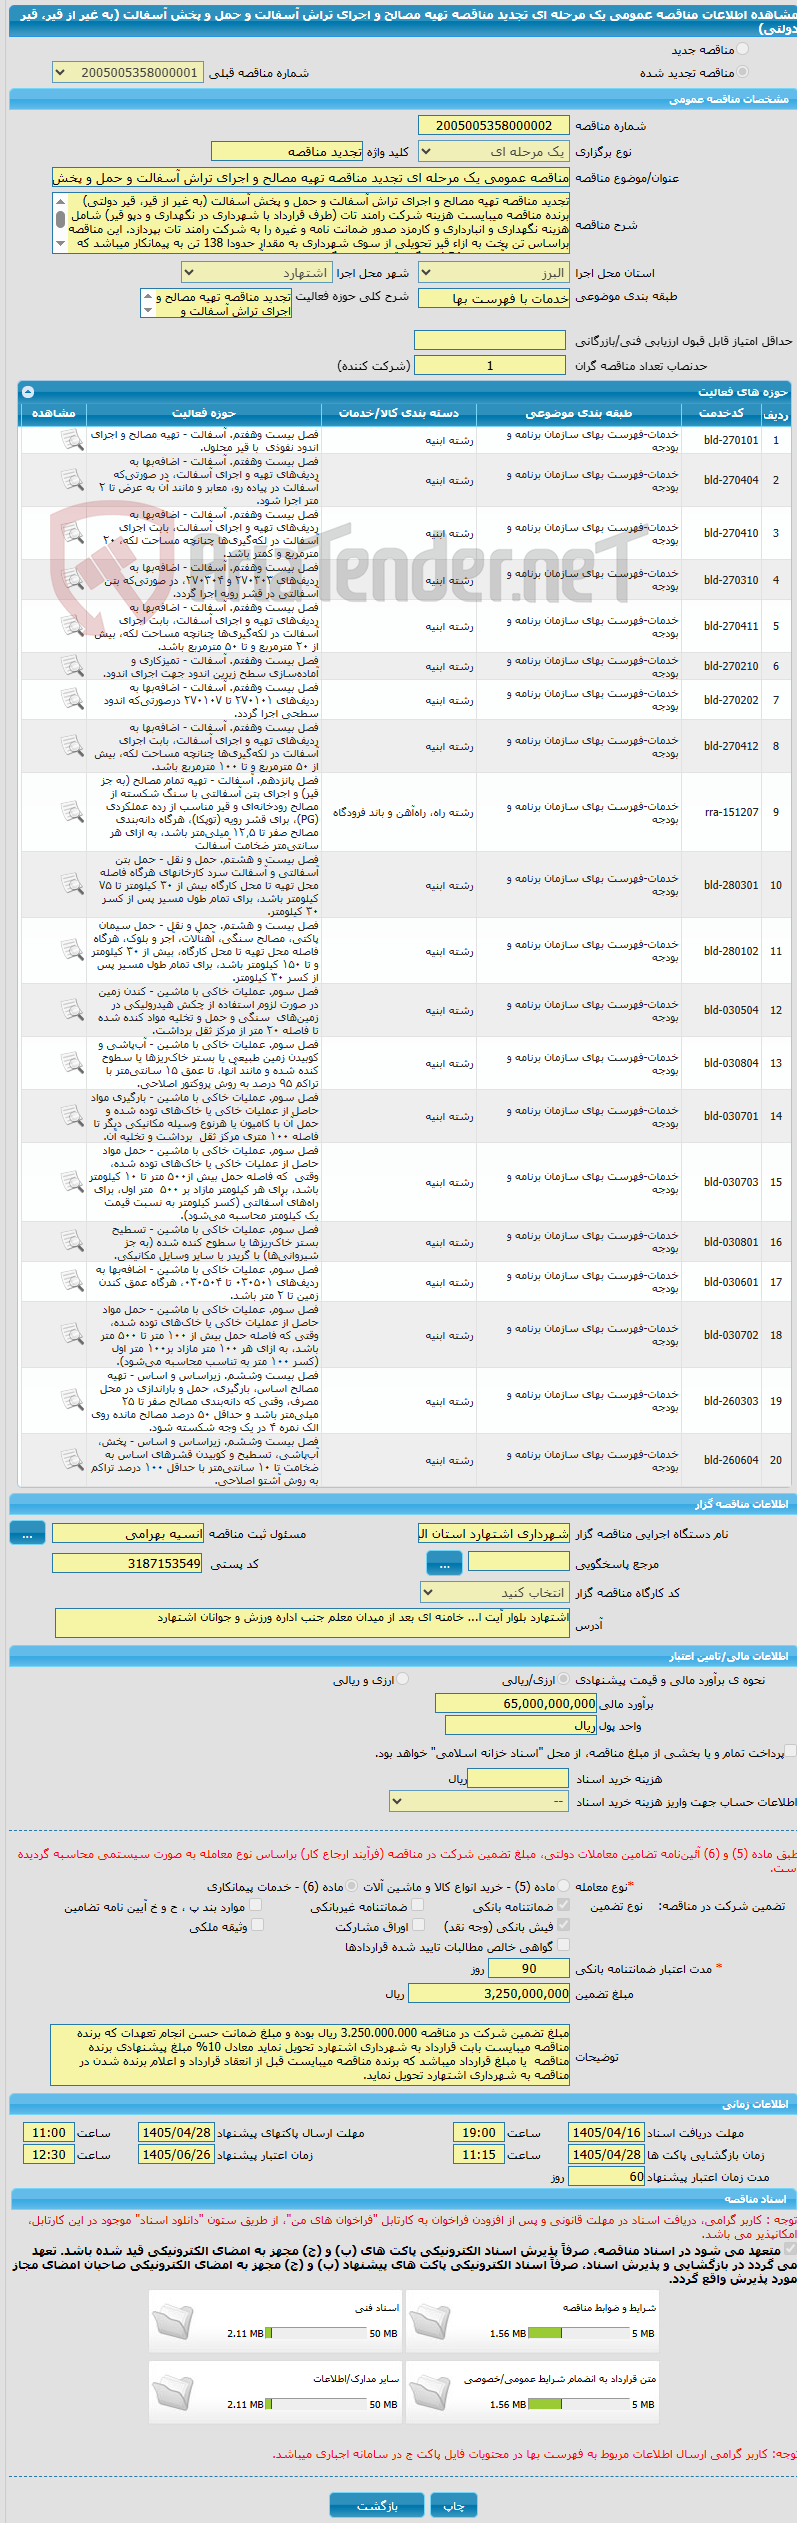Image resolution: width=797 pixels, height=2523 pixels.
Task: Click the scroll arrow of شرح کلی حوزه فعالیت
Action: pyautogui.click(x=149, y=303)
